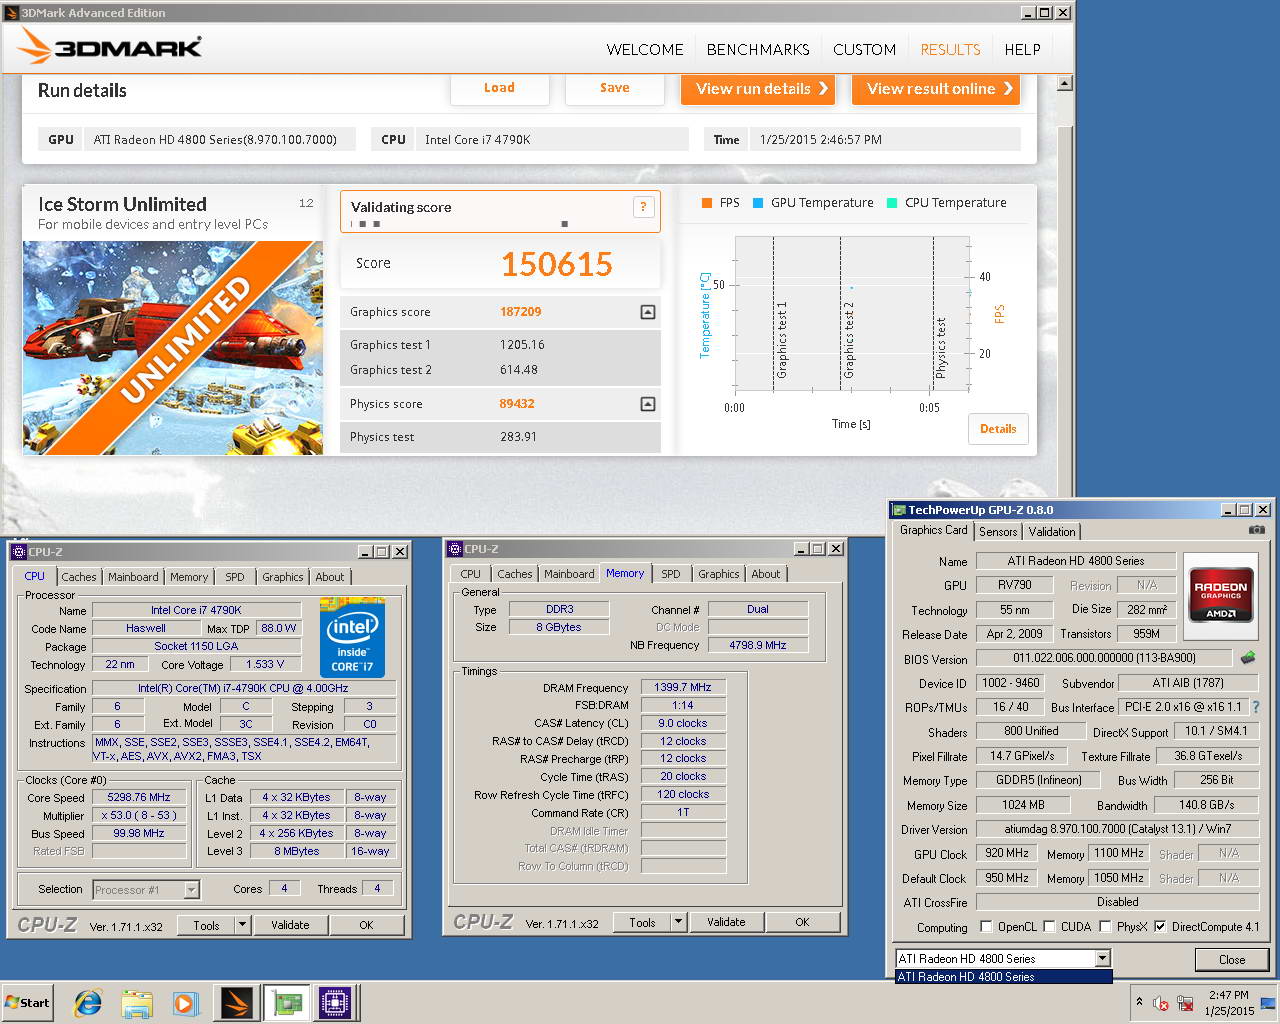Close the GPU-Z window with Close button
This screenshot has height=1024, width=1280.
[x=1232, y=959]
